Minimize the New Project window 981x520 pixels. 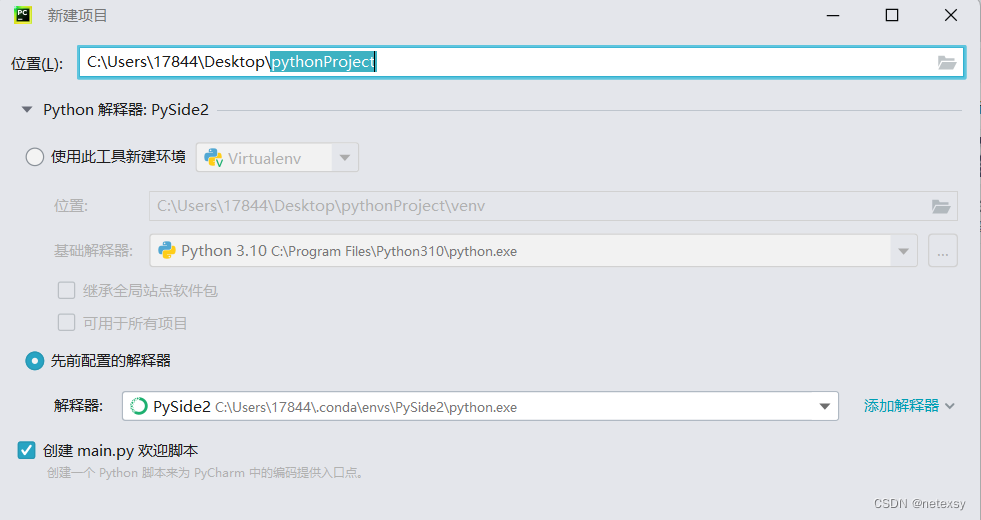click(x=833, y=15)
